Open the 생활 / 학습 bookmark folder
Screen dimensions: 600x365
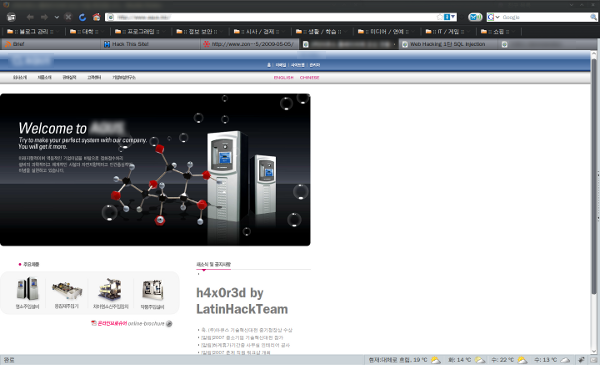(x=321, y=32)
